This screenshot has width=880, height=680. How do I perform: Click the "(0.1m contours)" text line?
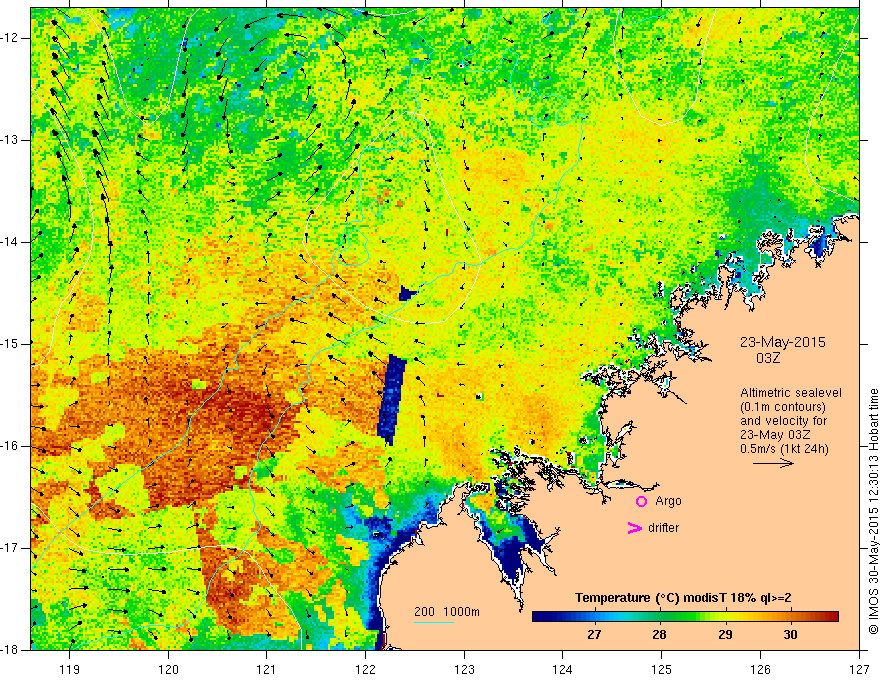pyautogui.click(x=783, y=407)
